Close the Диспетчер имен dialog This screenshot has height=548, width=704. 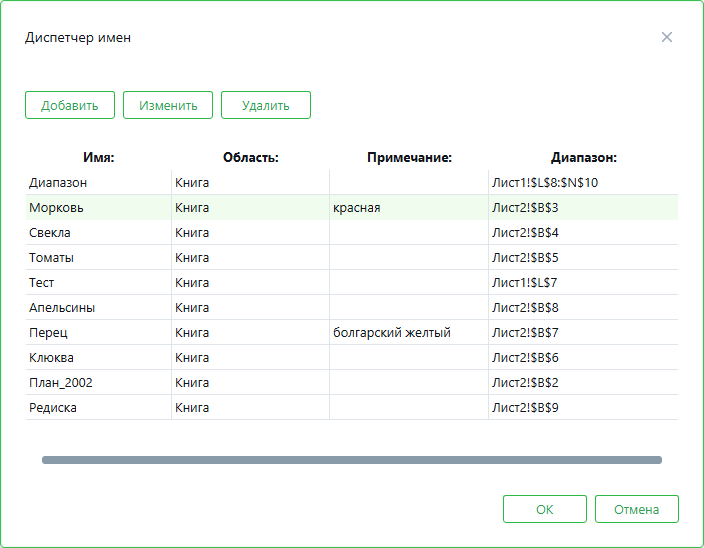pos(667,37)
